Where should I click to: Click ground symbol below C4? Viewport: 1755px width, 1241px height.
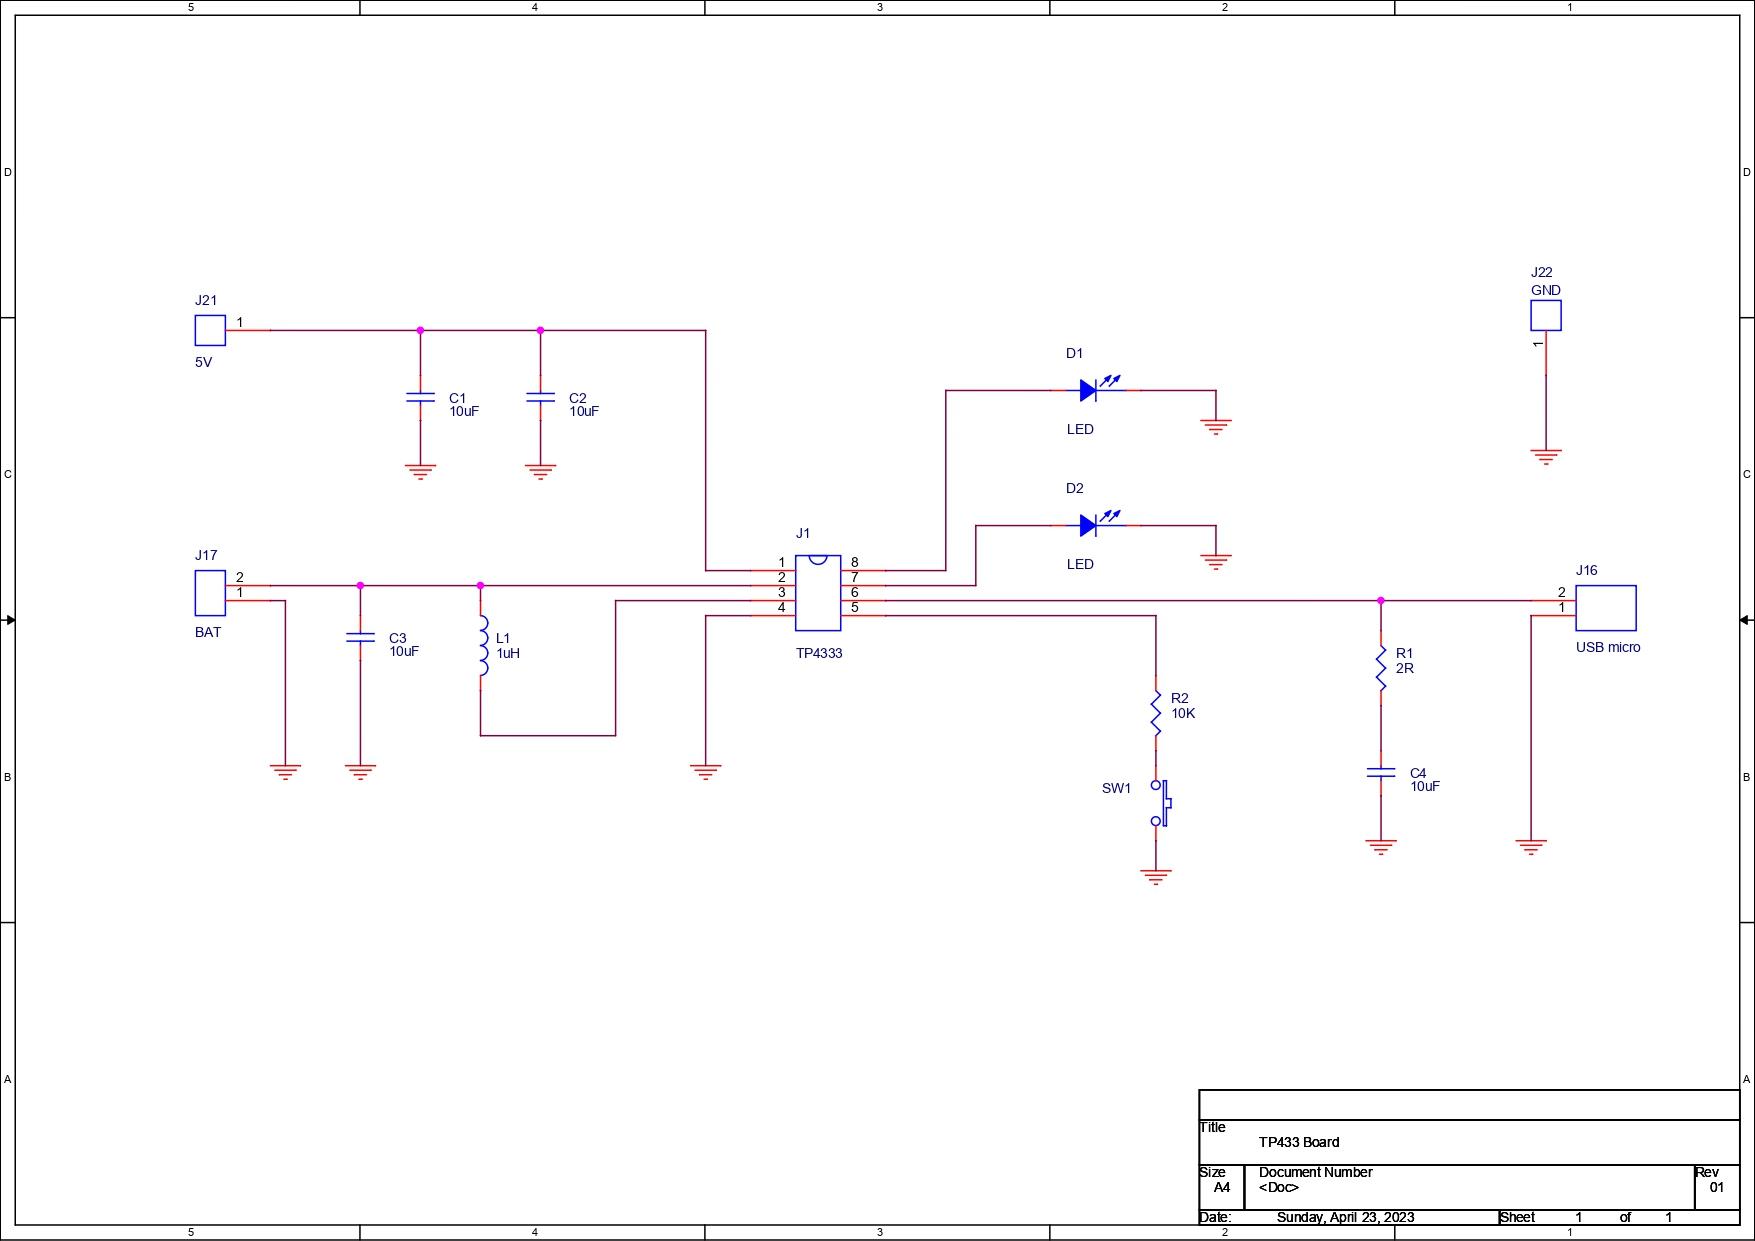(x=1381, y=847)
